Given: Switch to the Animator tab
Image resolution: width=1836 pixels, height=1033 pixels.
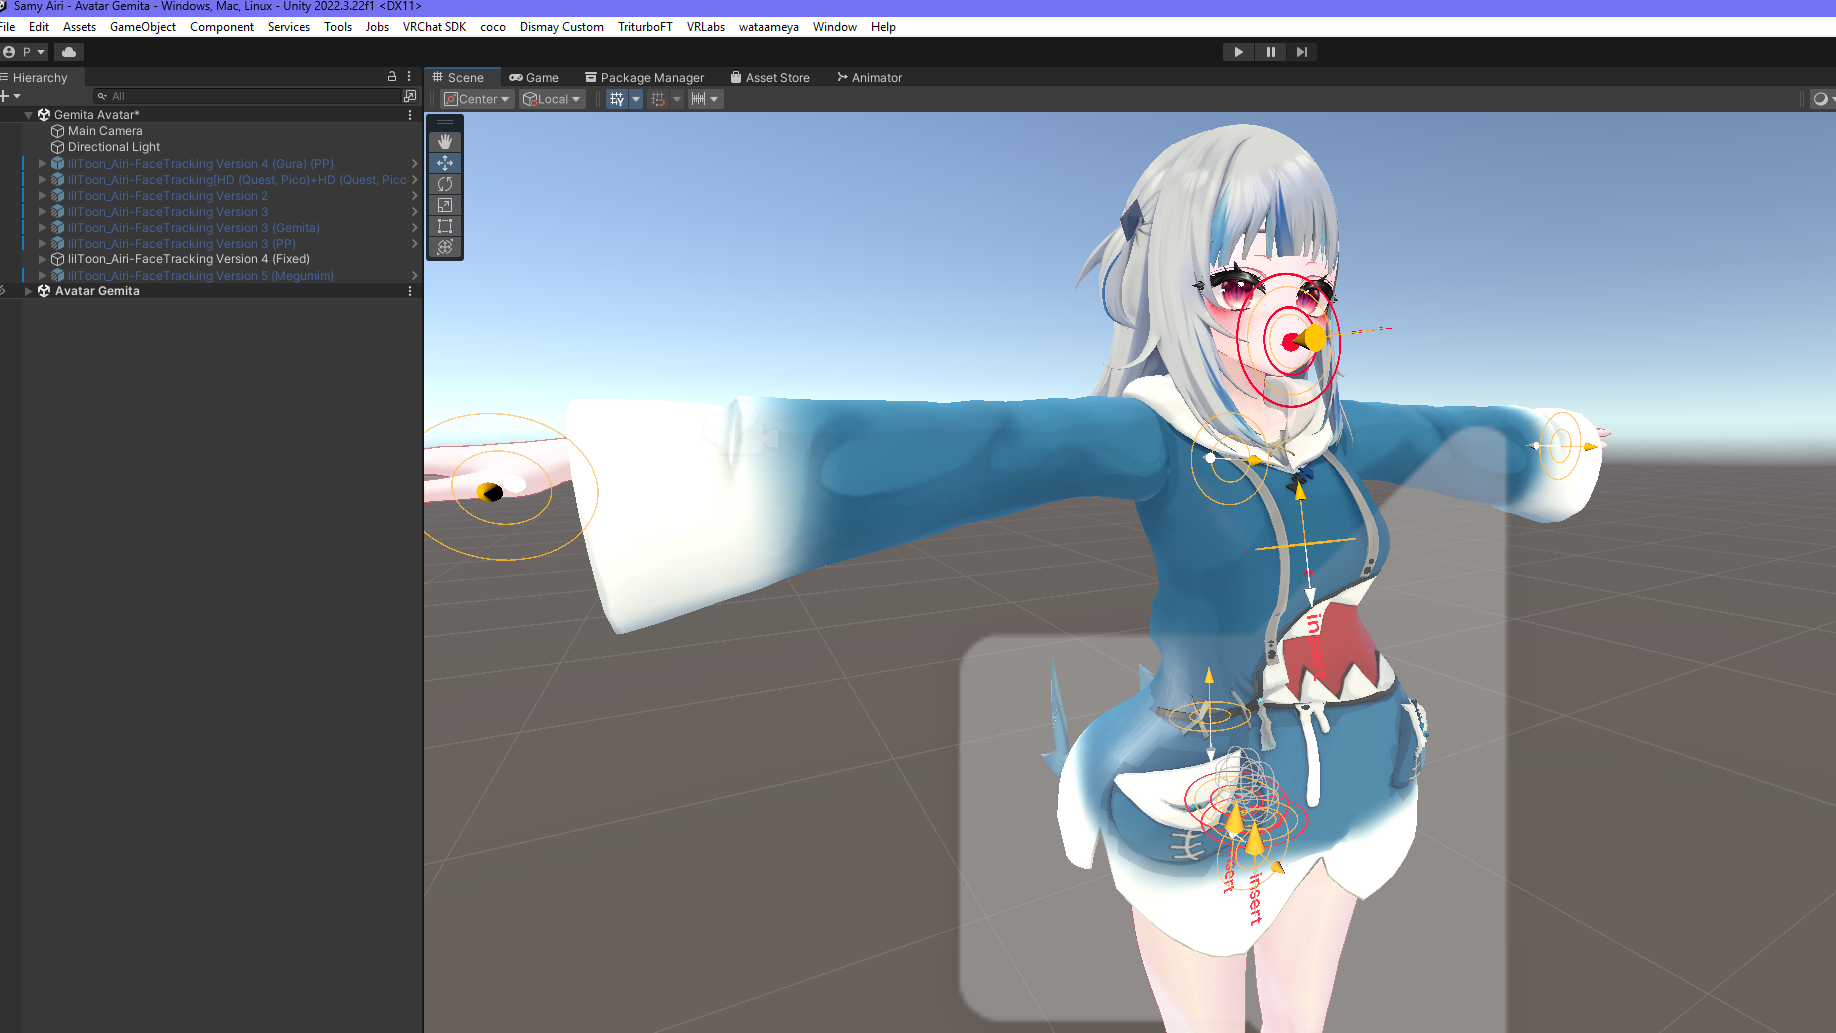Looking at the screenshot, I should pos(870,77).
